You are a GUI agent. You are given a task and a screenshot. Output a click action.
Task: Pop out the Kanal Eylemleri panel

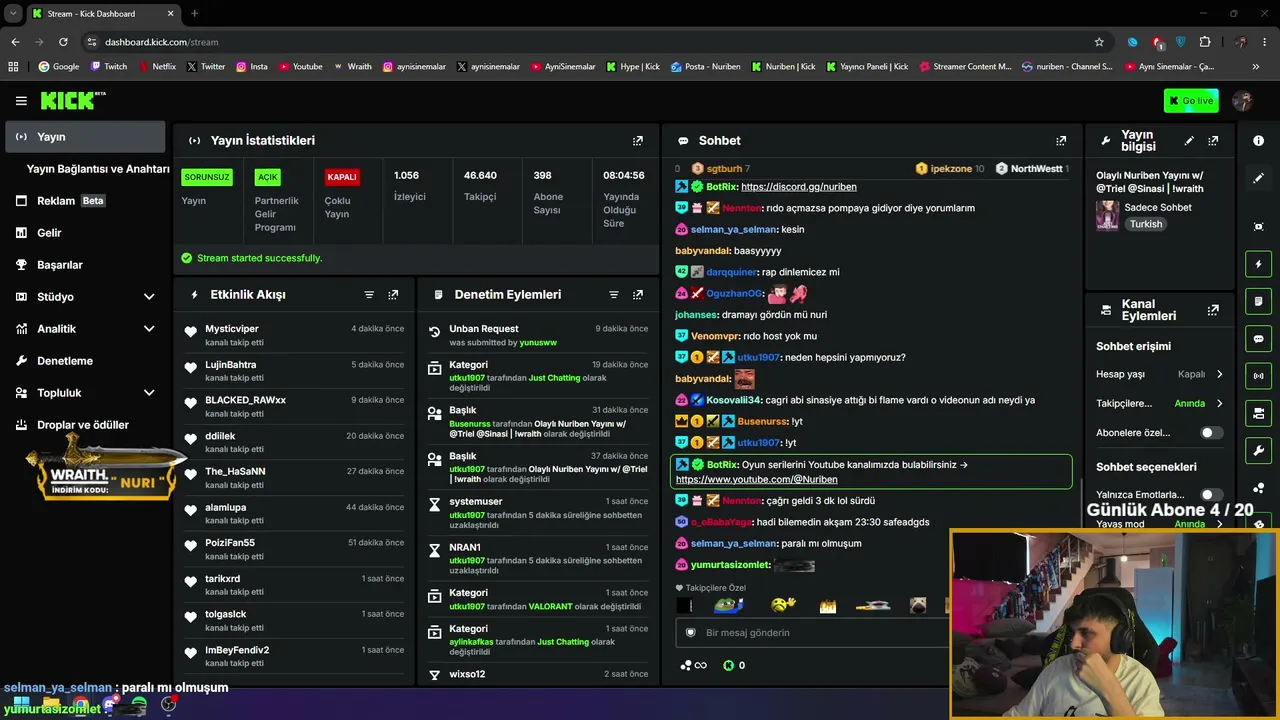click(1213, 310)
